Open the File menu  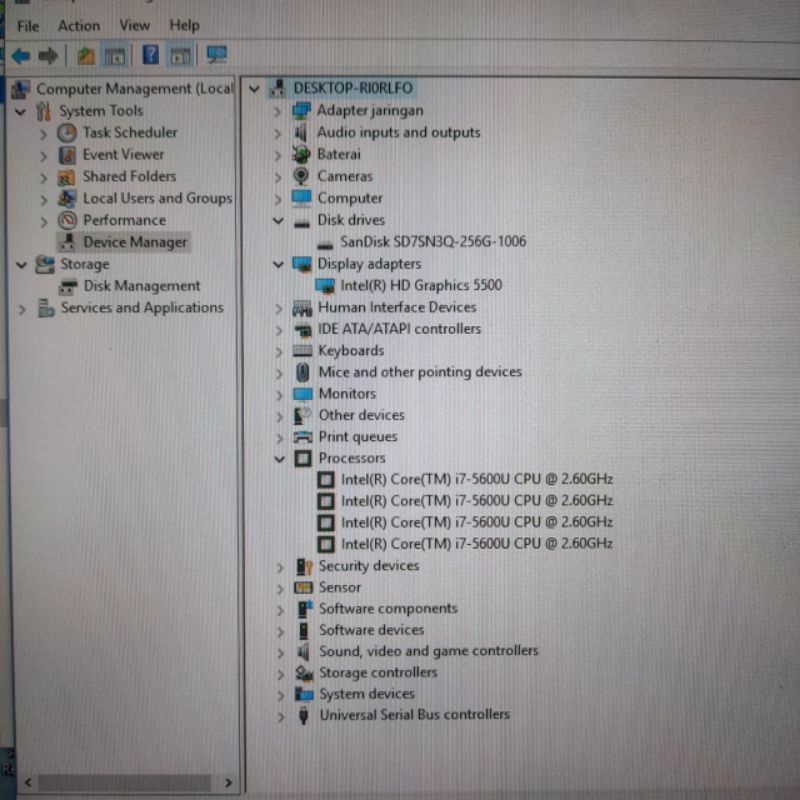28,26
